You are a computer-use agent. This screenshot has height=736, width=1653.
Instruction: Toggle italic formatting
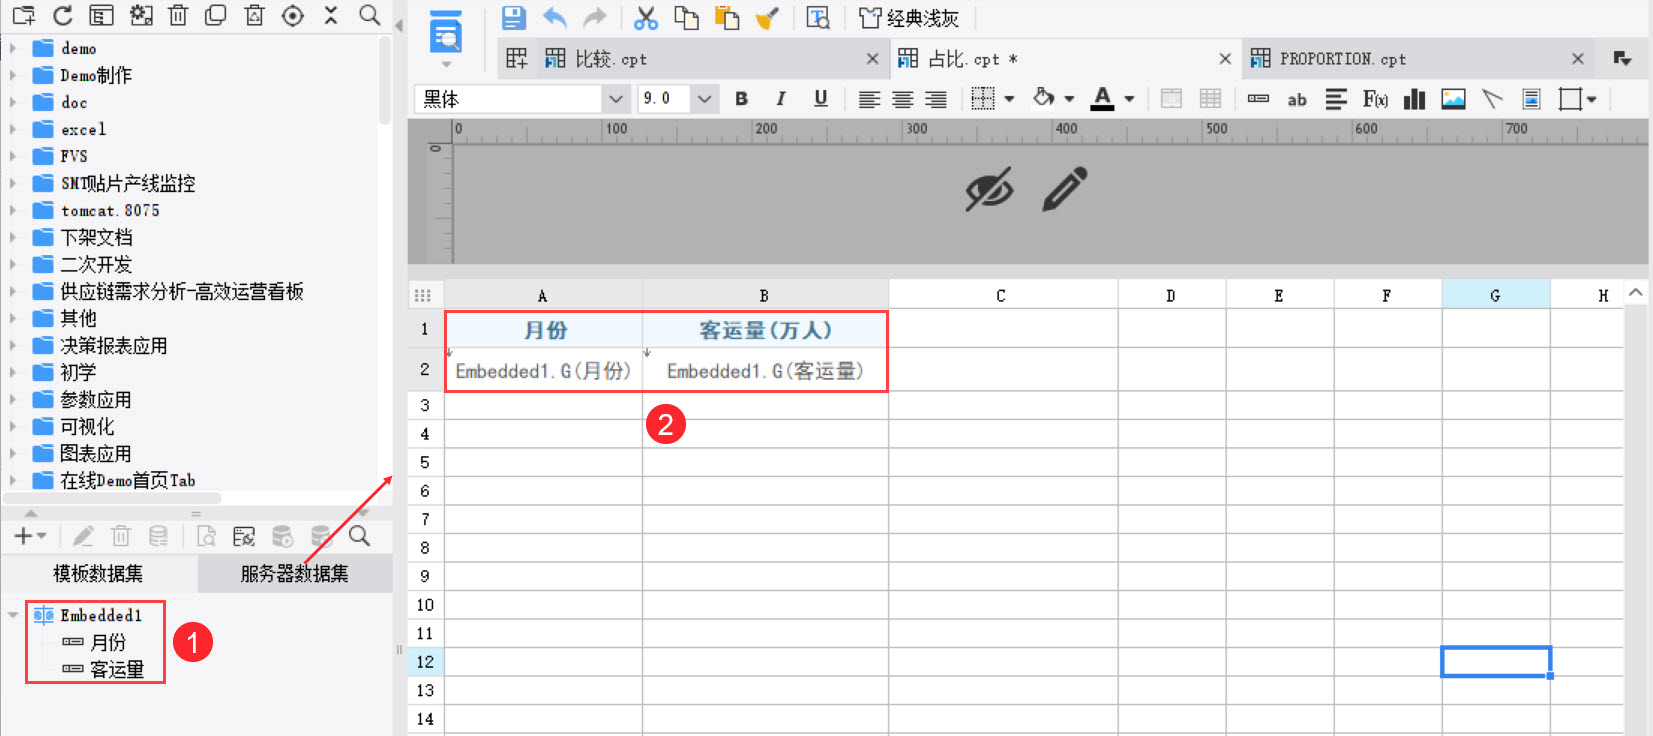pos(781,98)
